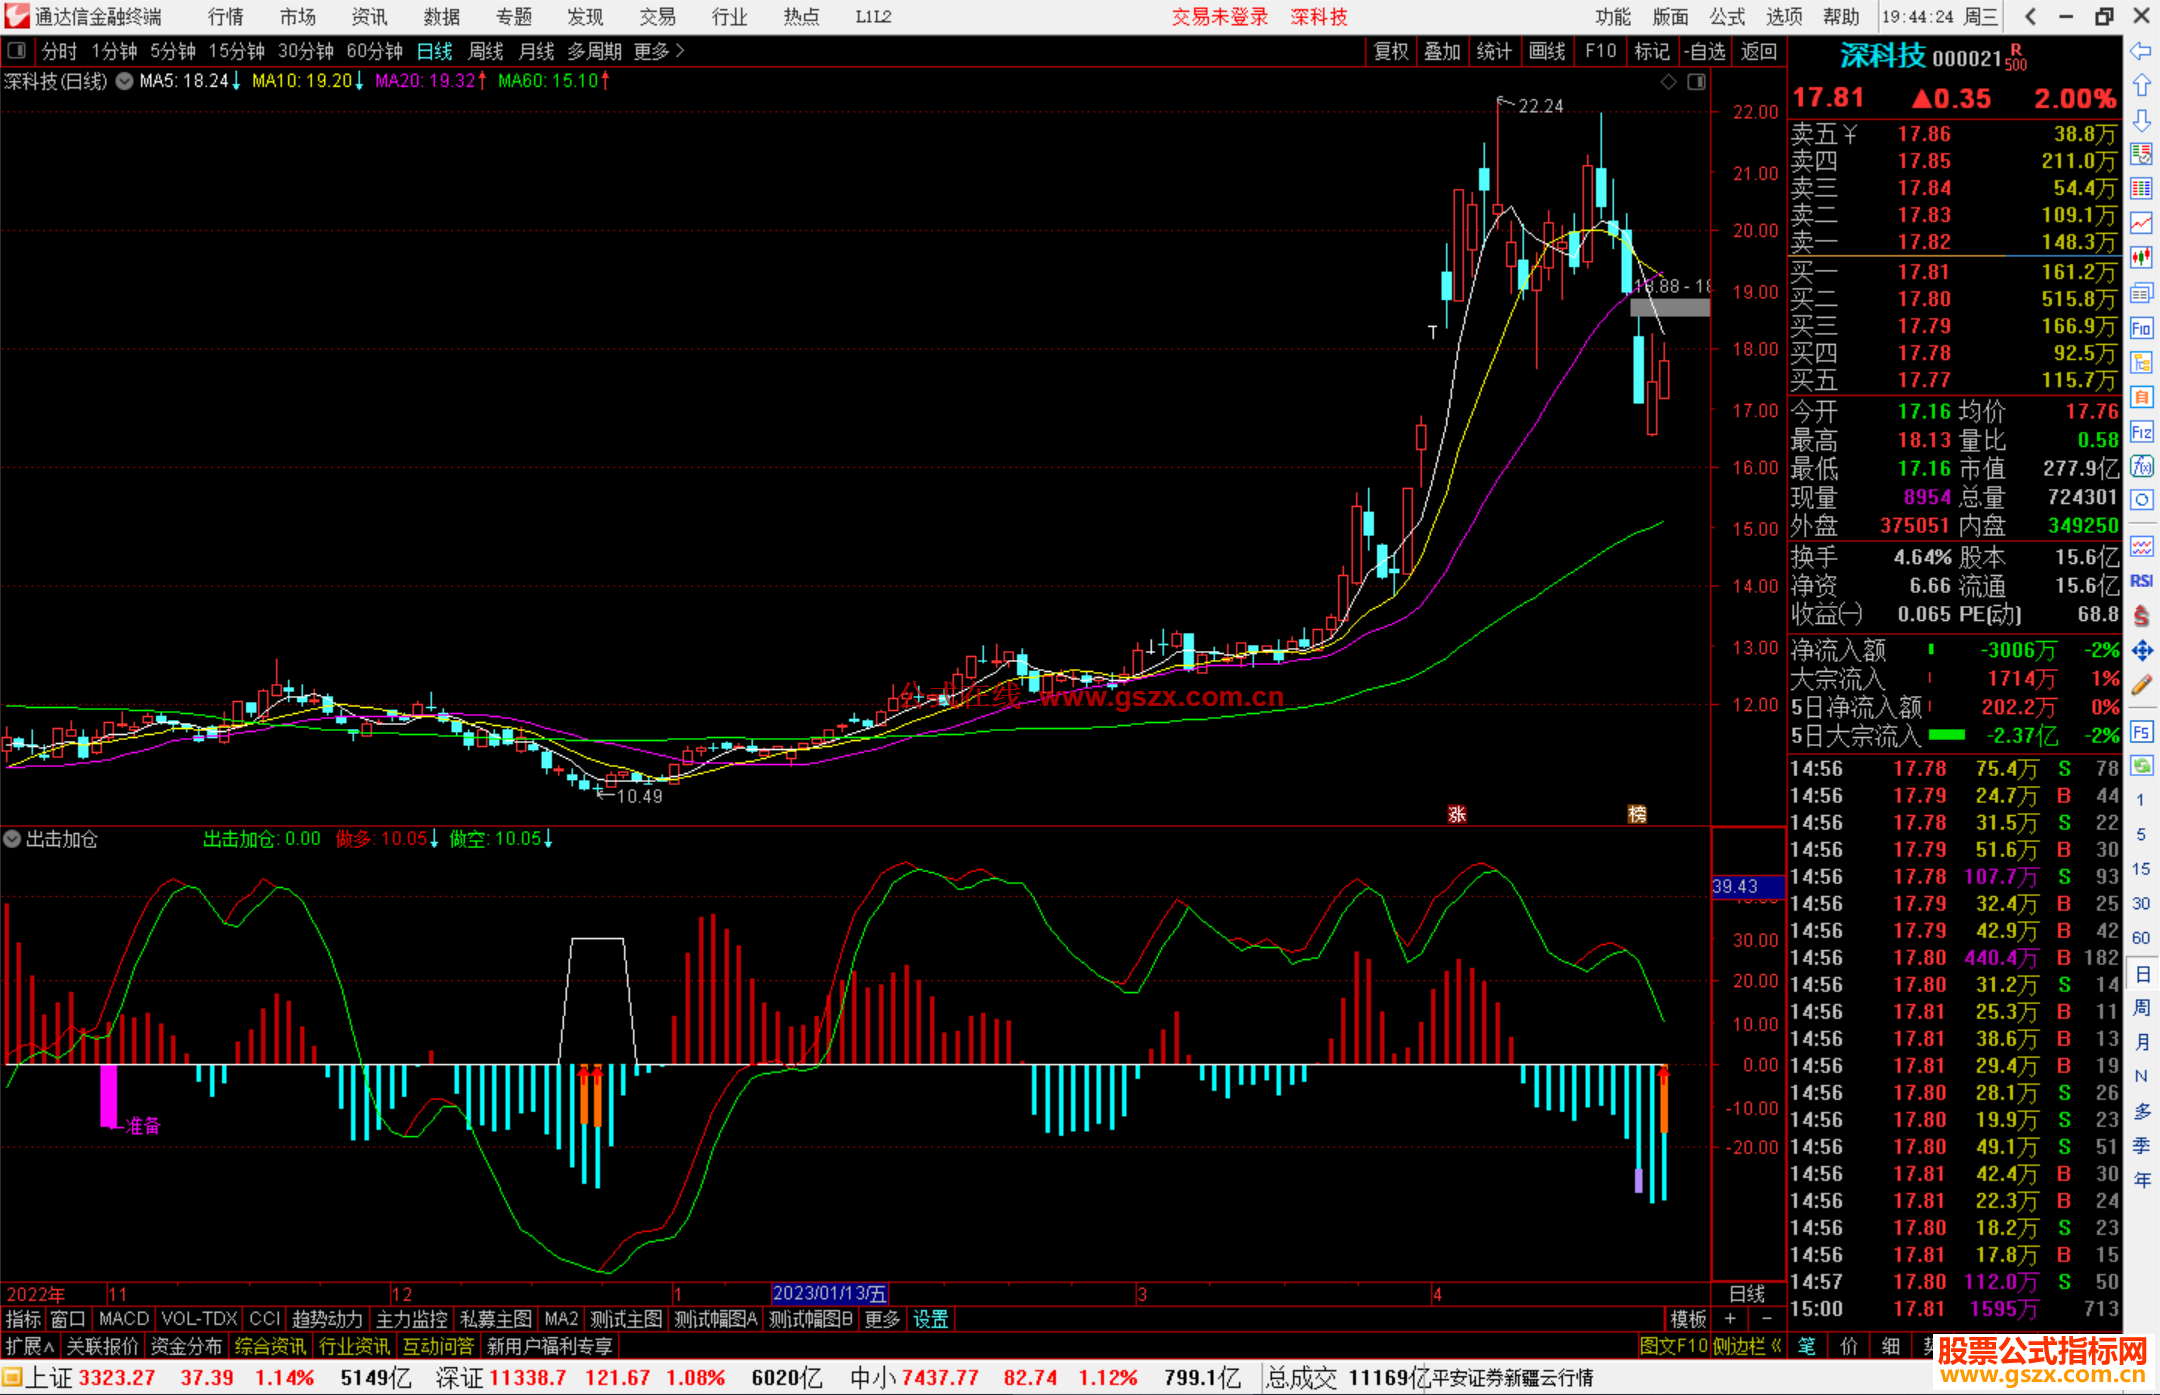This screenshot has height=1395, width=2160.
Task: Click the 设置 link in indicator bar
Action: pos(930,1319)
